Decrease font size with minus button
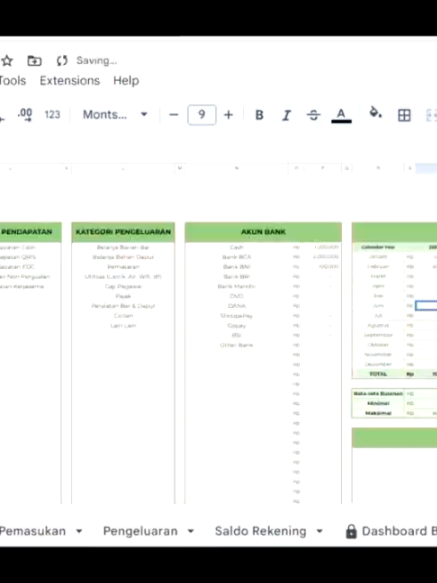The width and height of the screenshot is (437, 583). click(174, 115)
